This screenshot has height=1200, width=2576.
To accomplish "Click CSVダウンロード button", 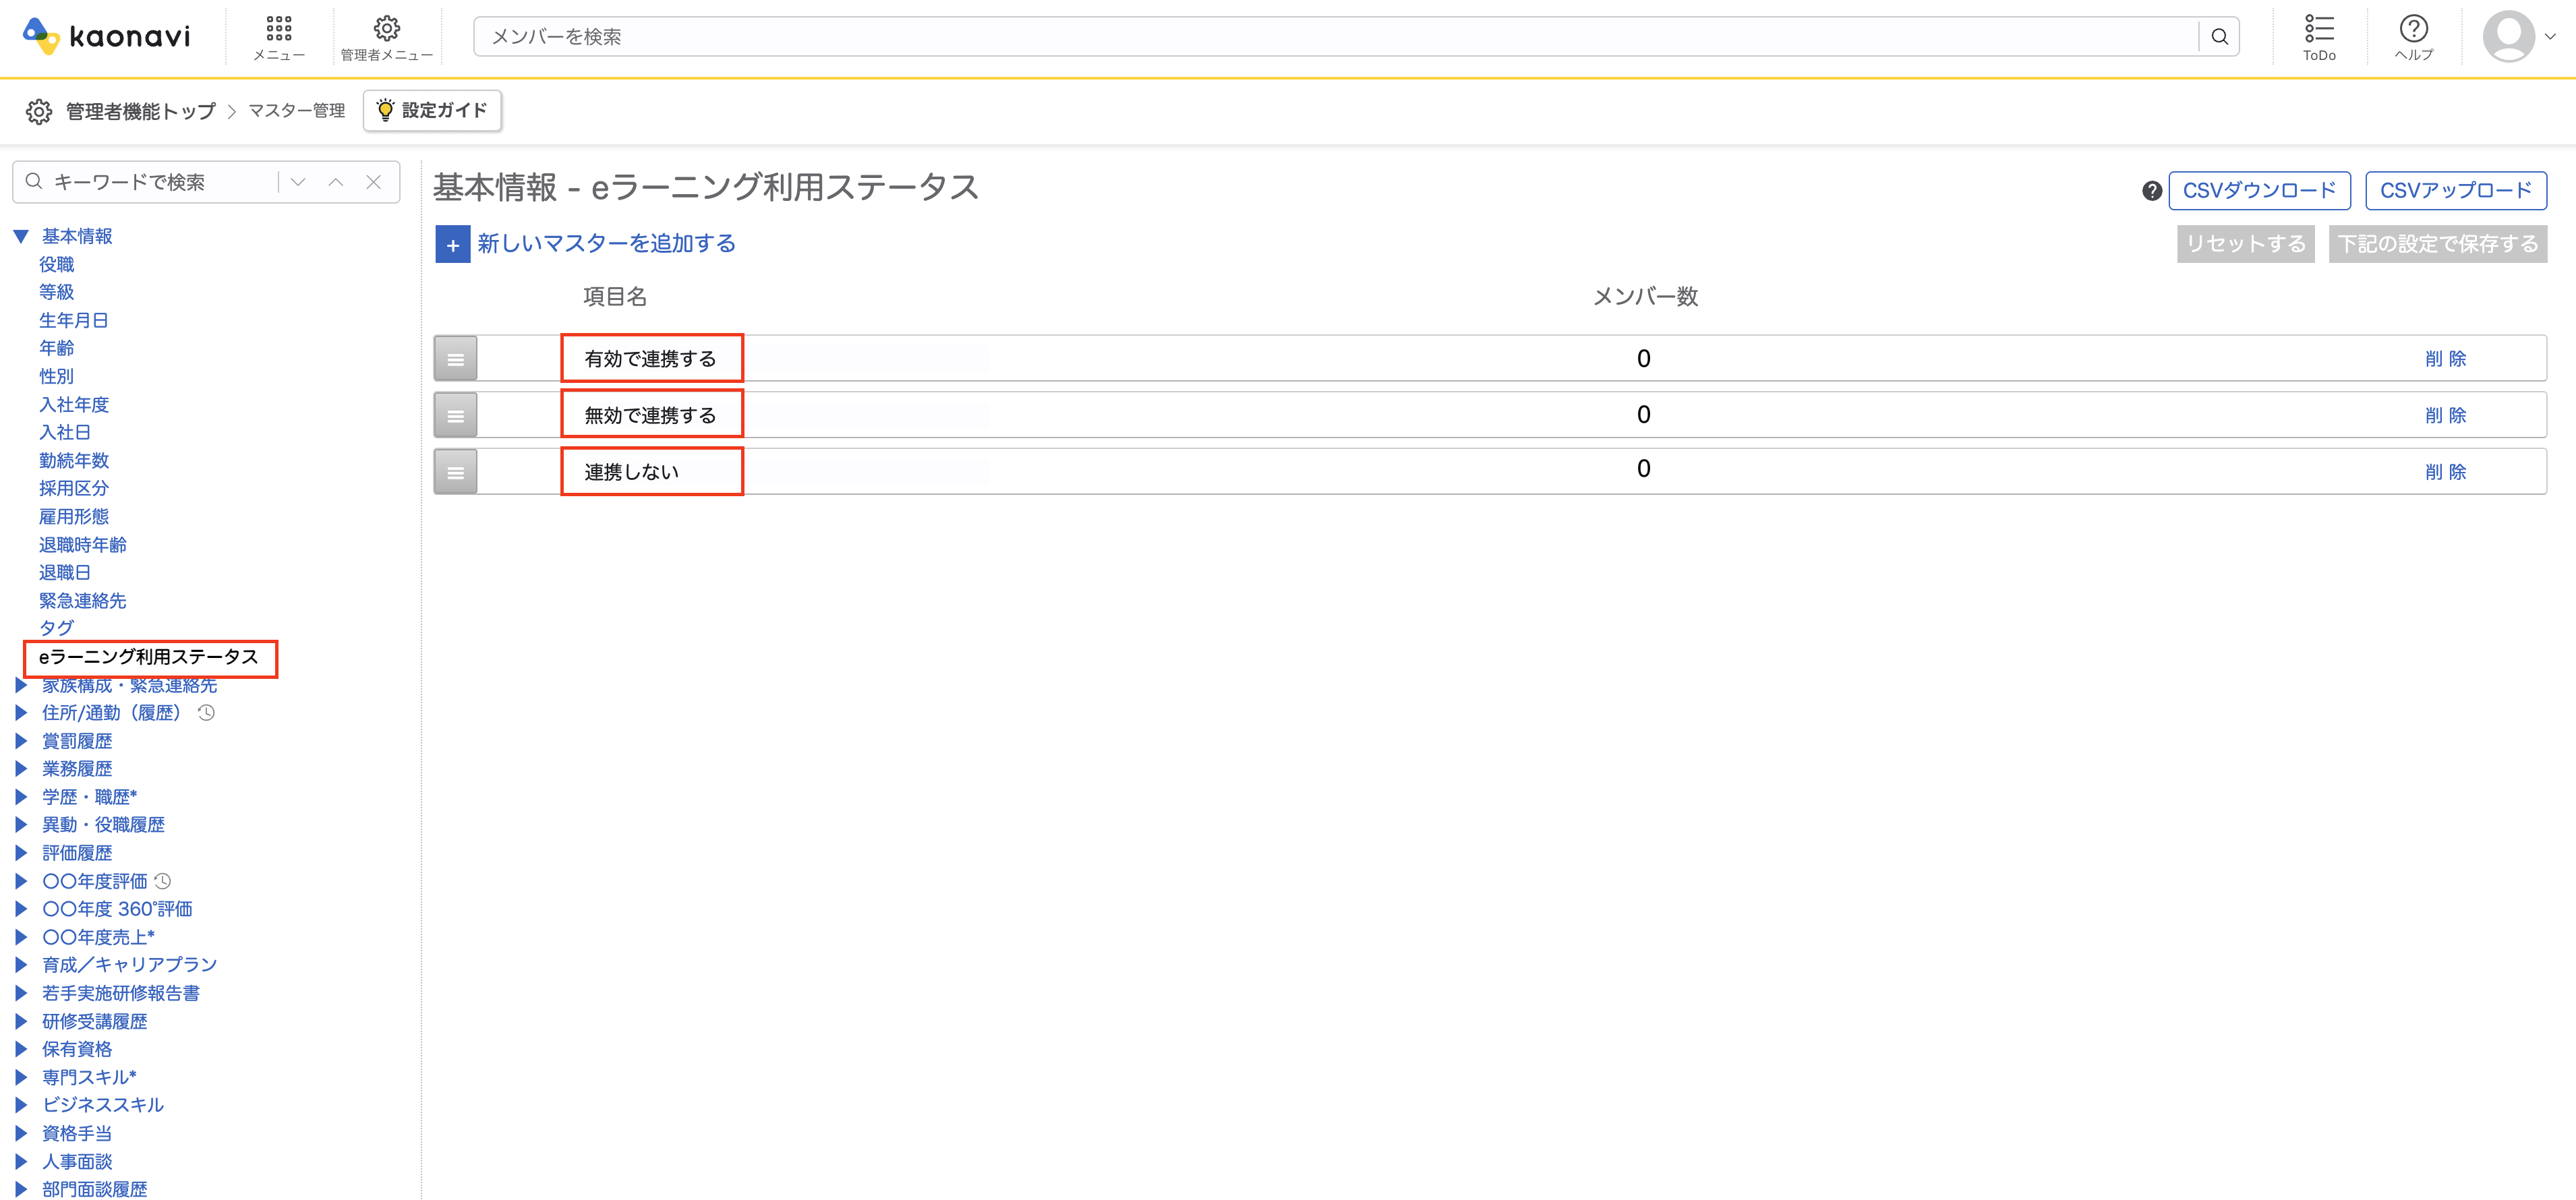I will tap(2259, 190).
